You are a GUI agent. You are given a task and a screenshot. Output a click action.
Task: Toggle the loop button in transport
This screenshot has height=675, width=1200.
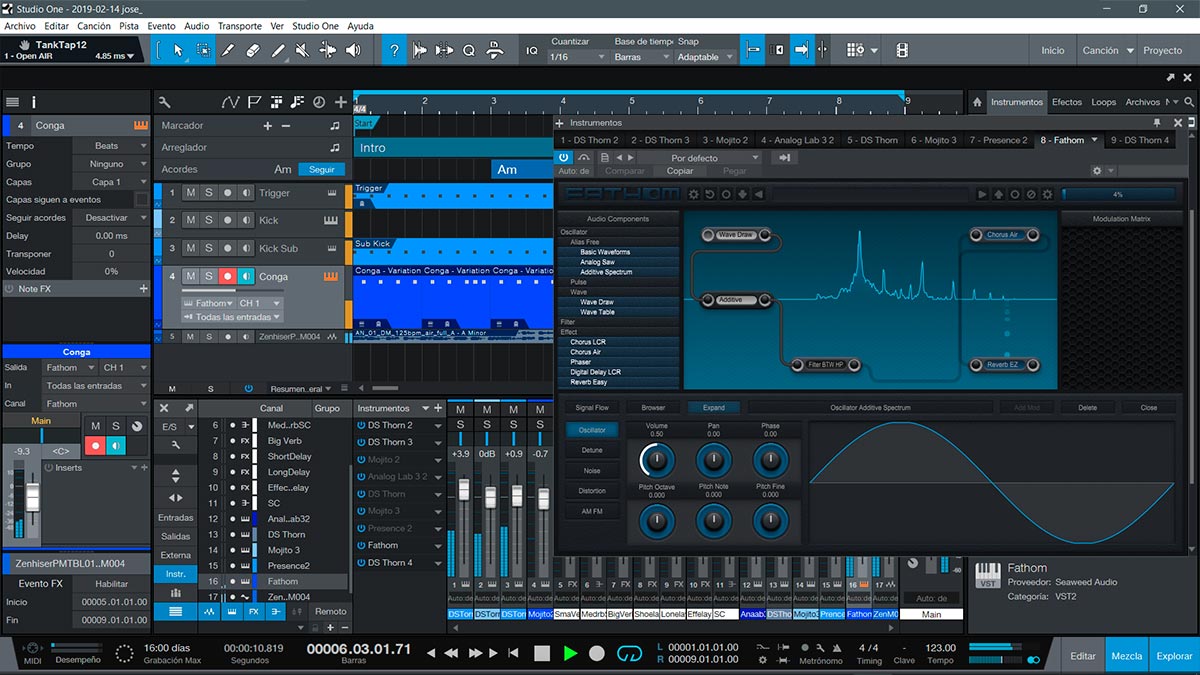tap(629, 653)
